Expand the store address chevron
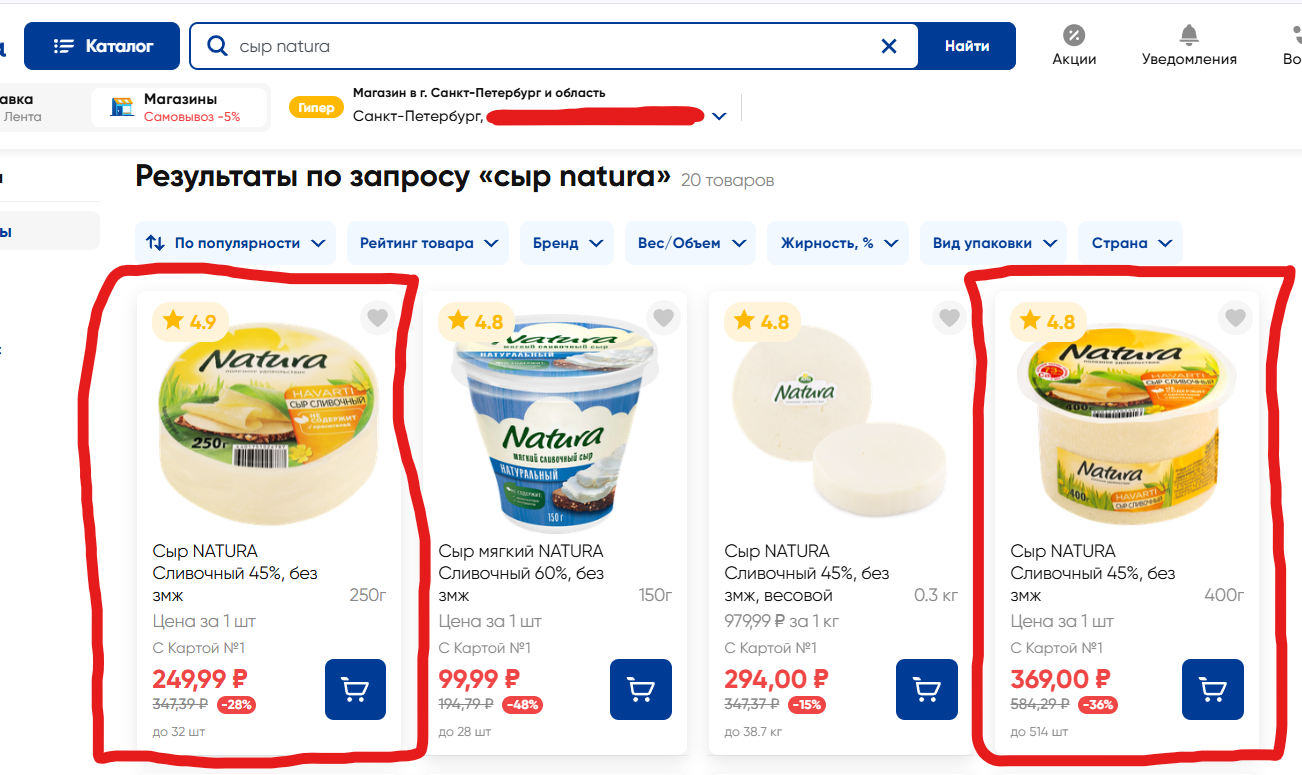This screenshot has width=1302, height=775. [x=719, y=117]
